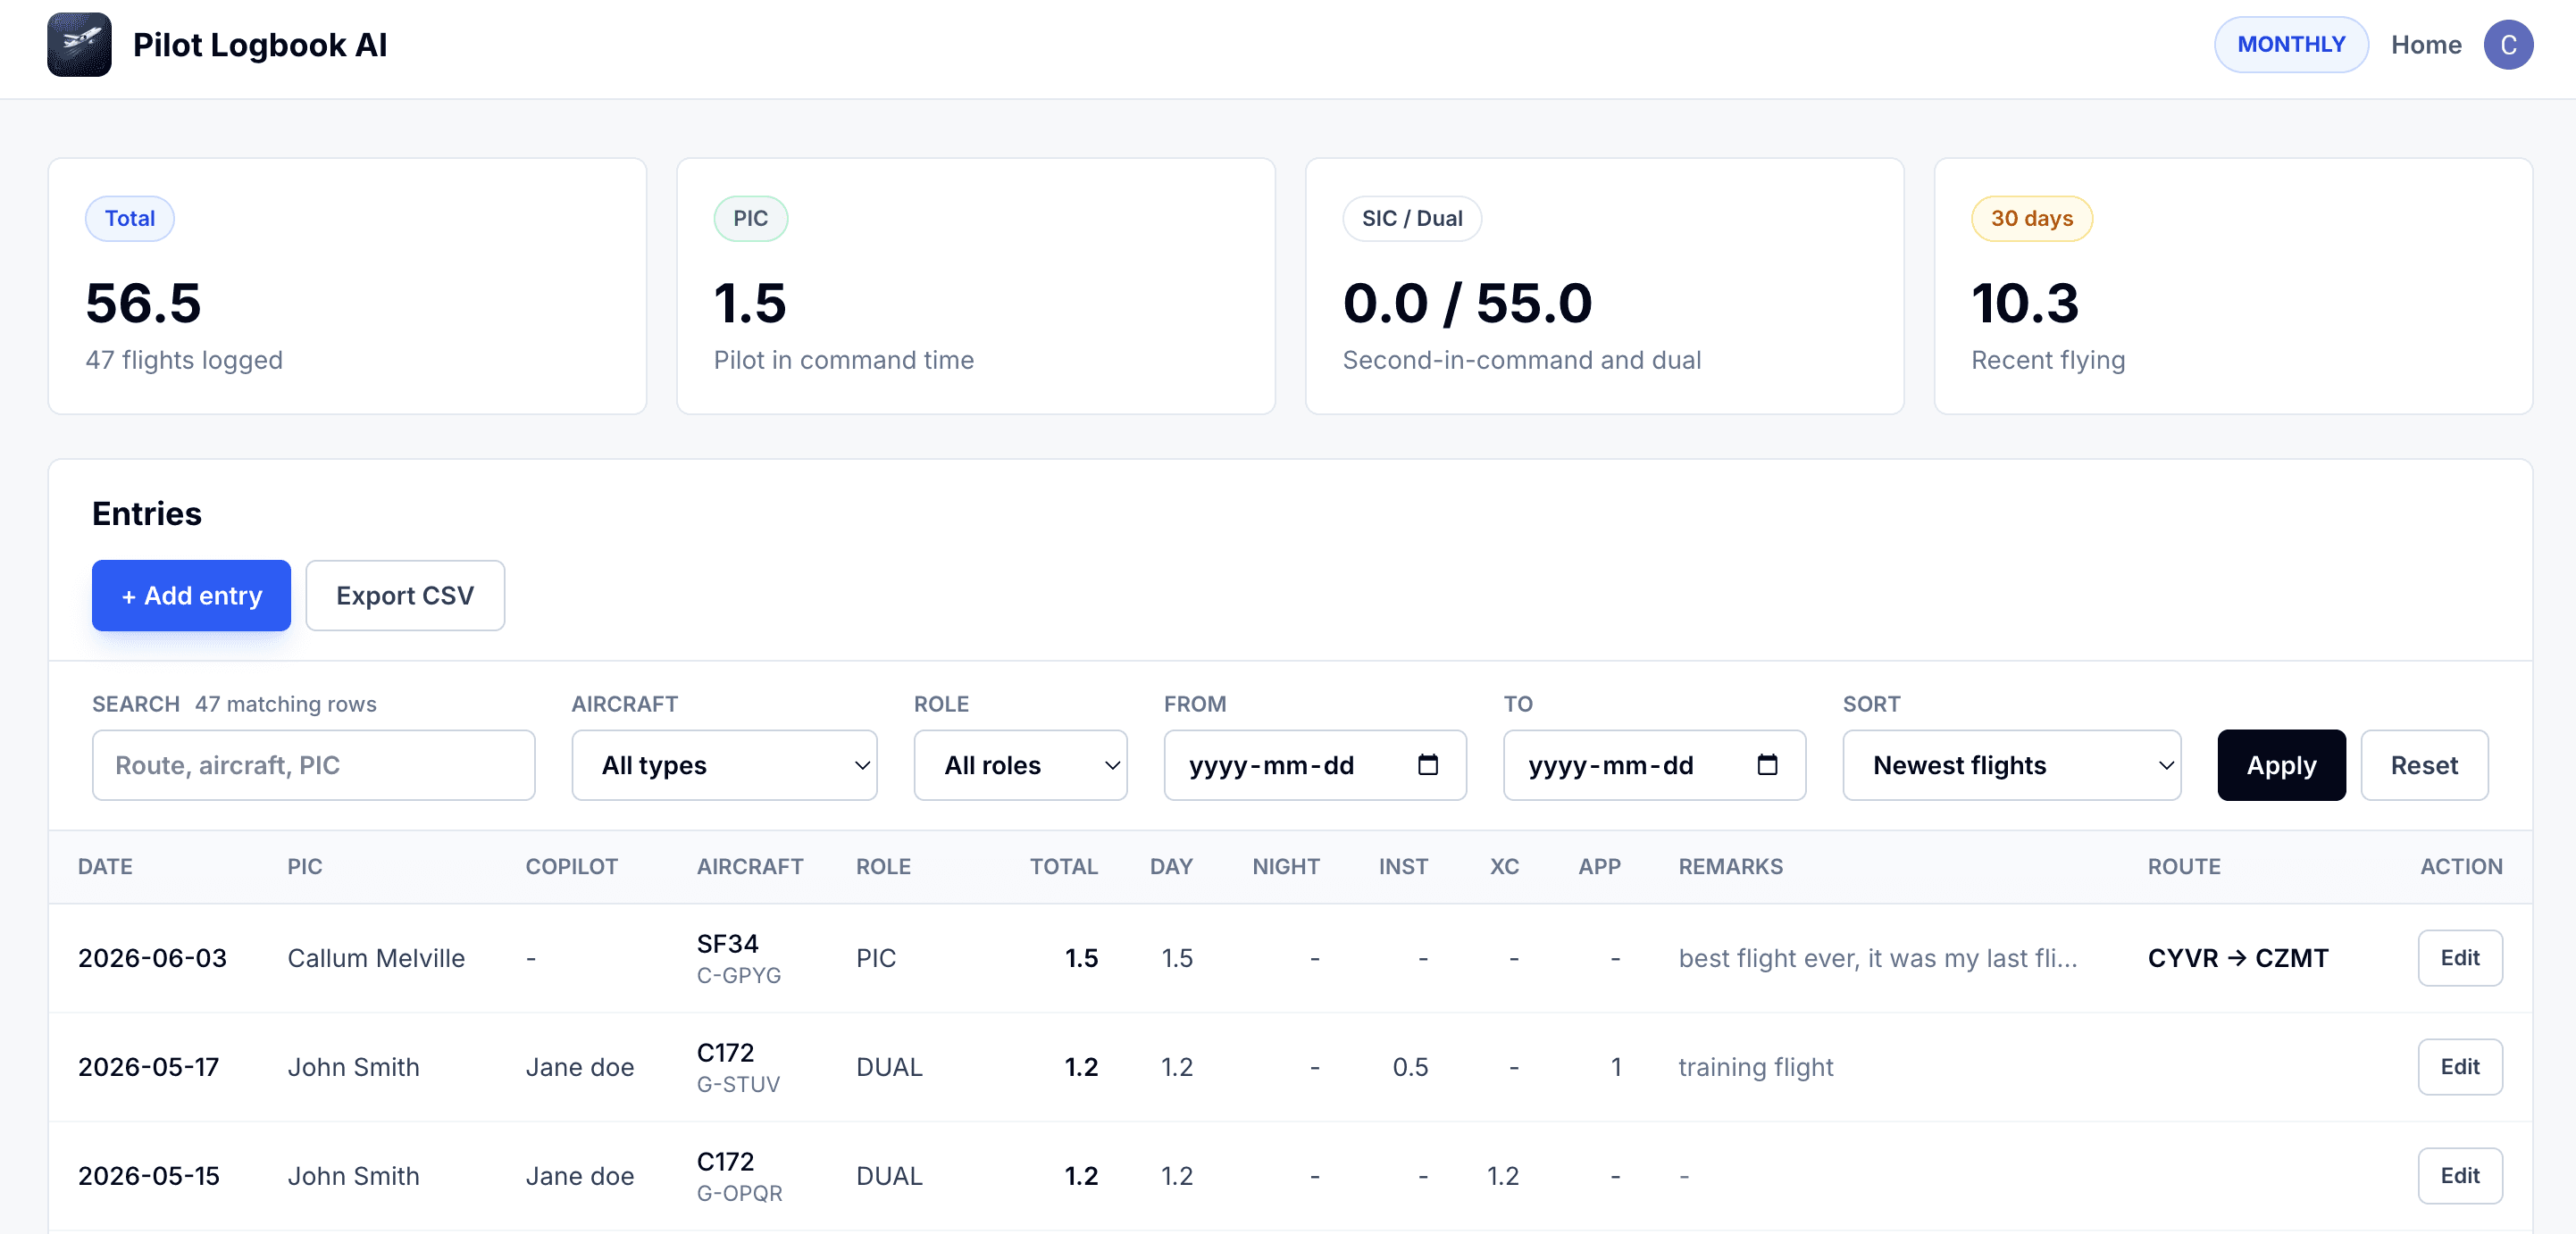
Task: Click the 47 flights logged text
Action: click(x=184, y=360)
